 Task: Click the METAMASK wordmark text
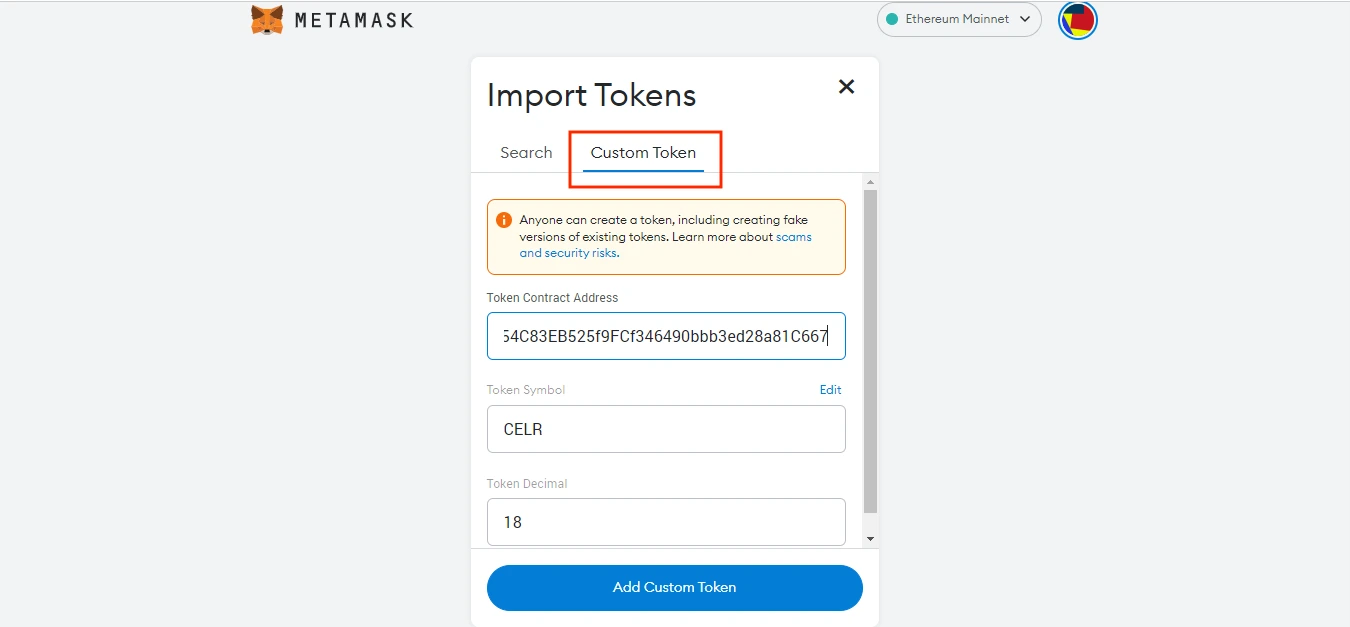click(354, 20)
